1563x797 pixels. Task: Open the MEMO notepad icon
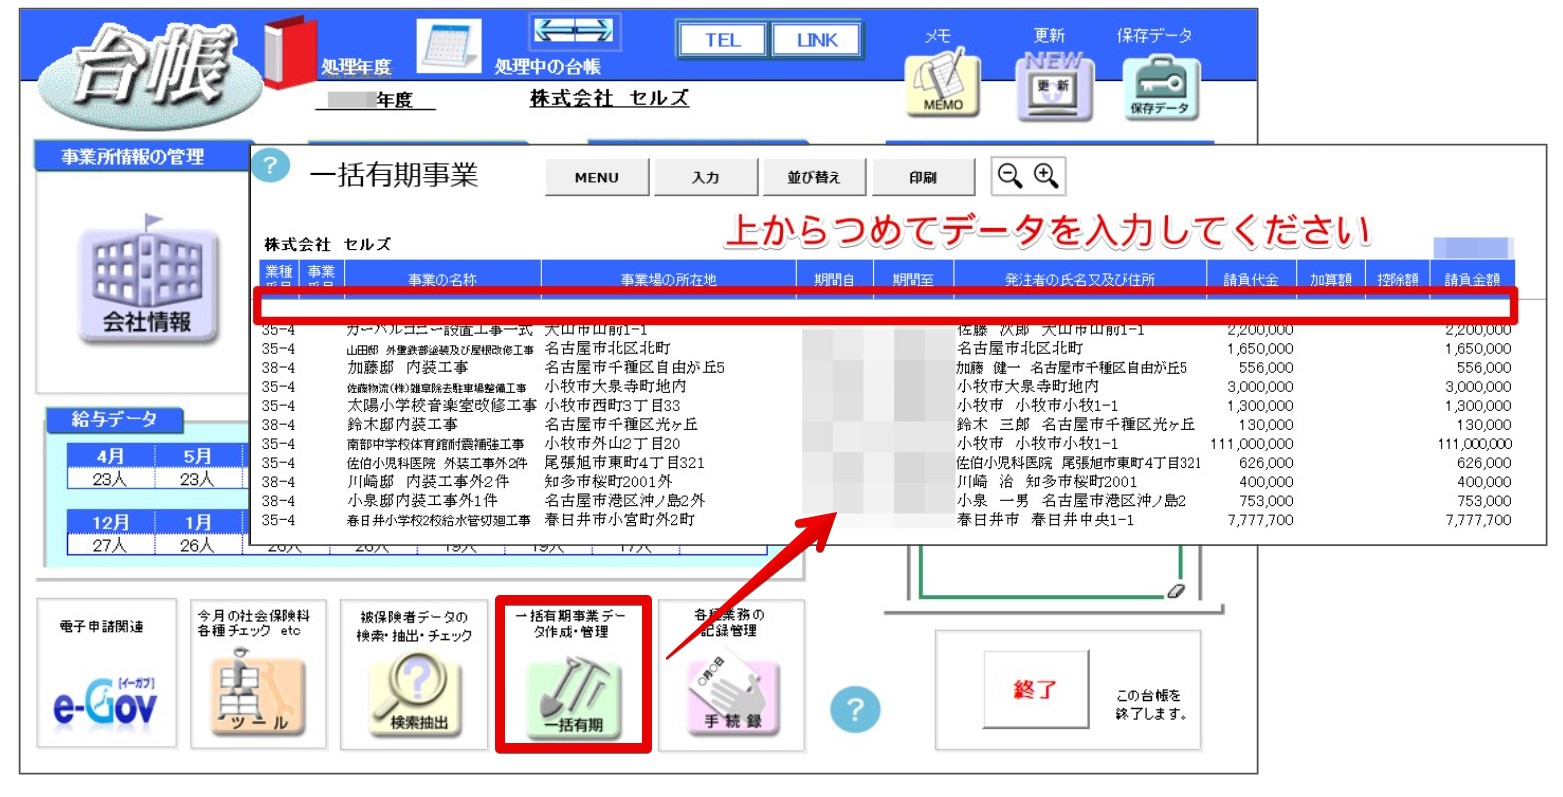click(x=942, y=86)
